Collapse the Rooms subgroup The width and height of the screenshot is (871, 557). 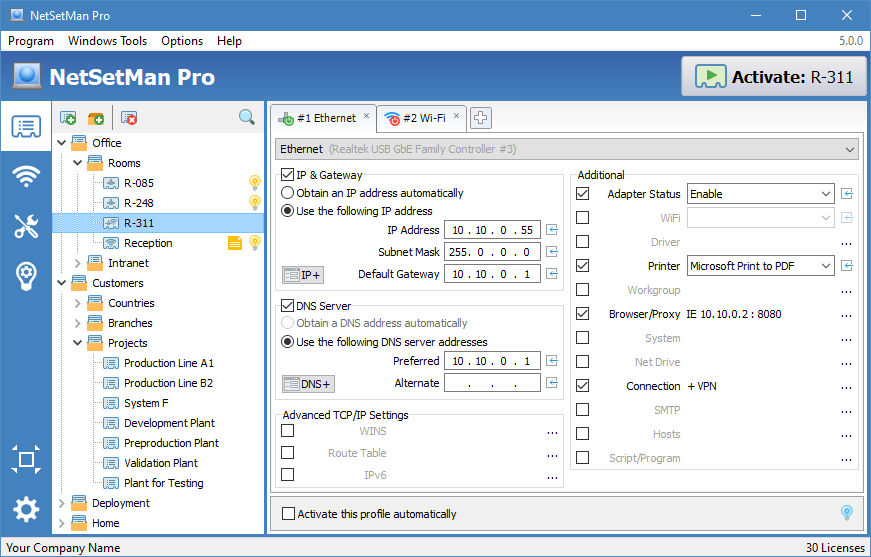[78, 163]
